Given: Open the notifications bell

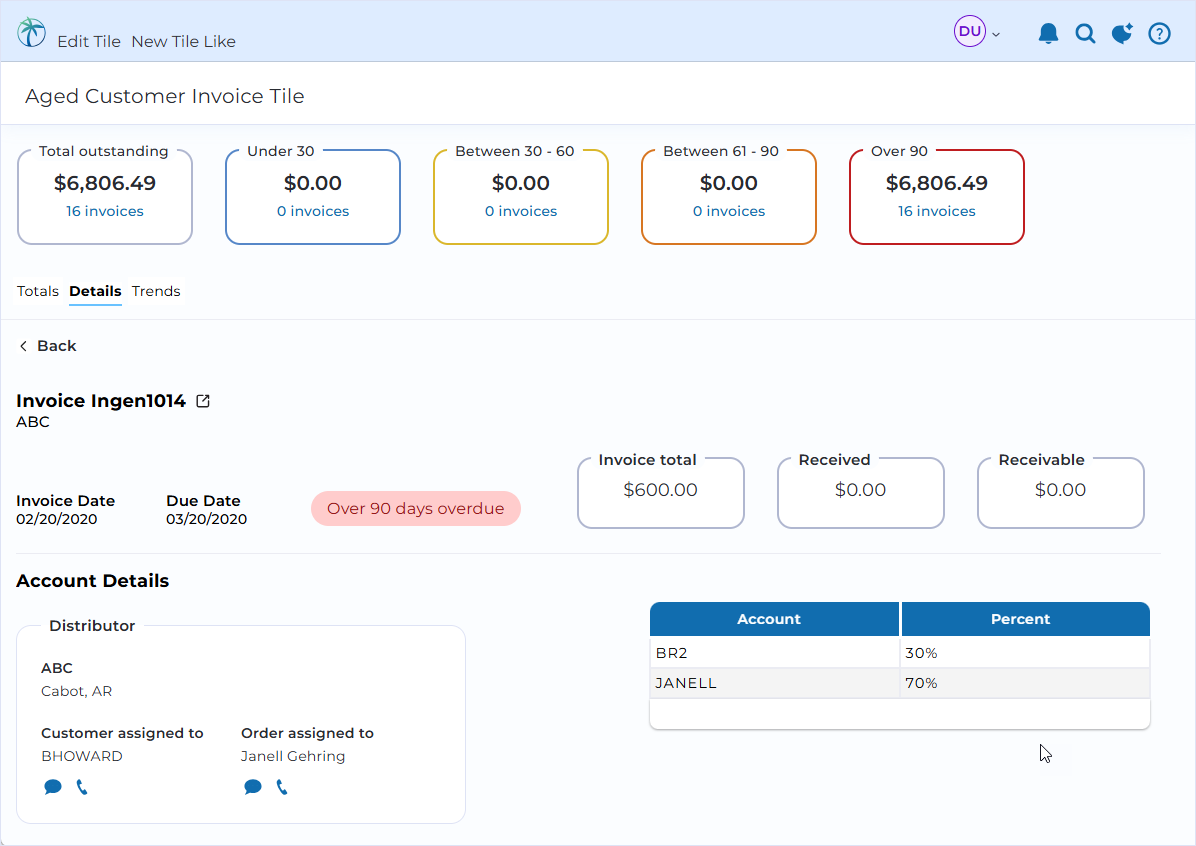Looking at the screenshot, I should [1048, 33].
